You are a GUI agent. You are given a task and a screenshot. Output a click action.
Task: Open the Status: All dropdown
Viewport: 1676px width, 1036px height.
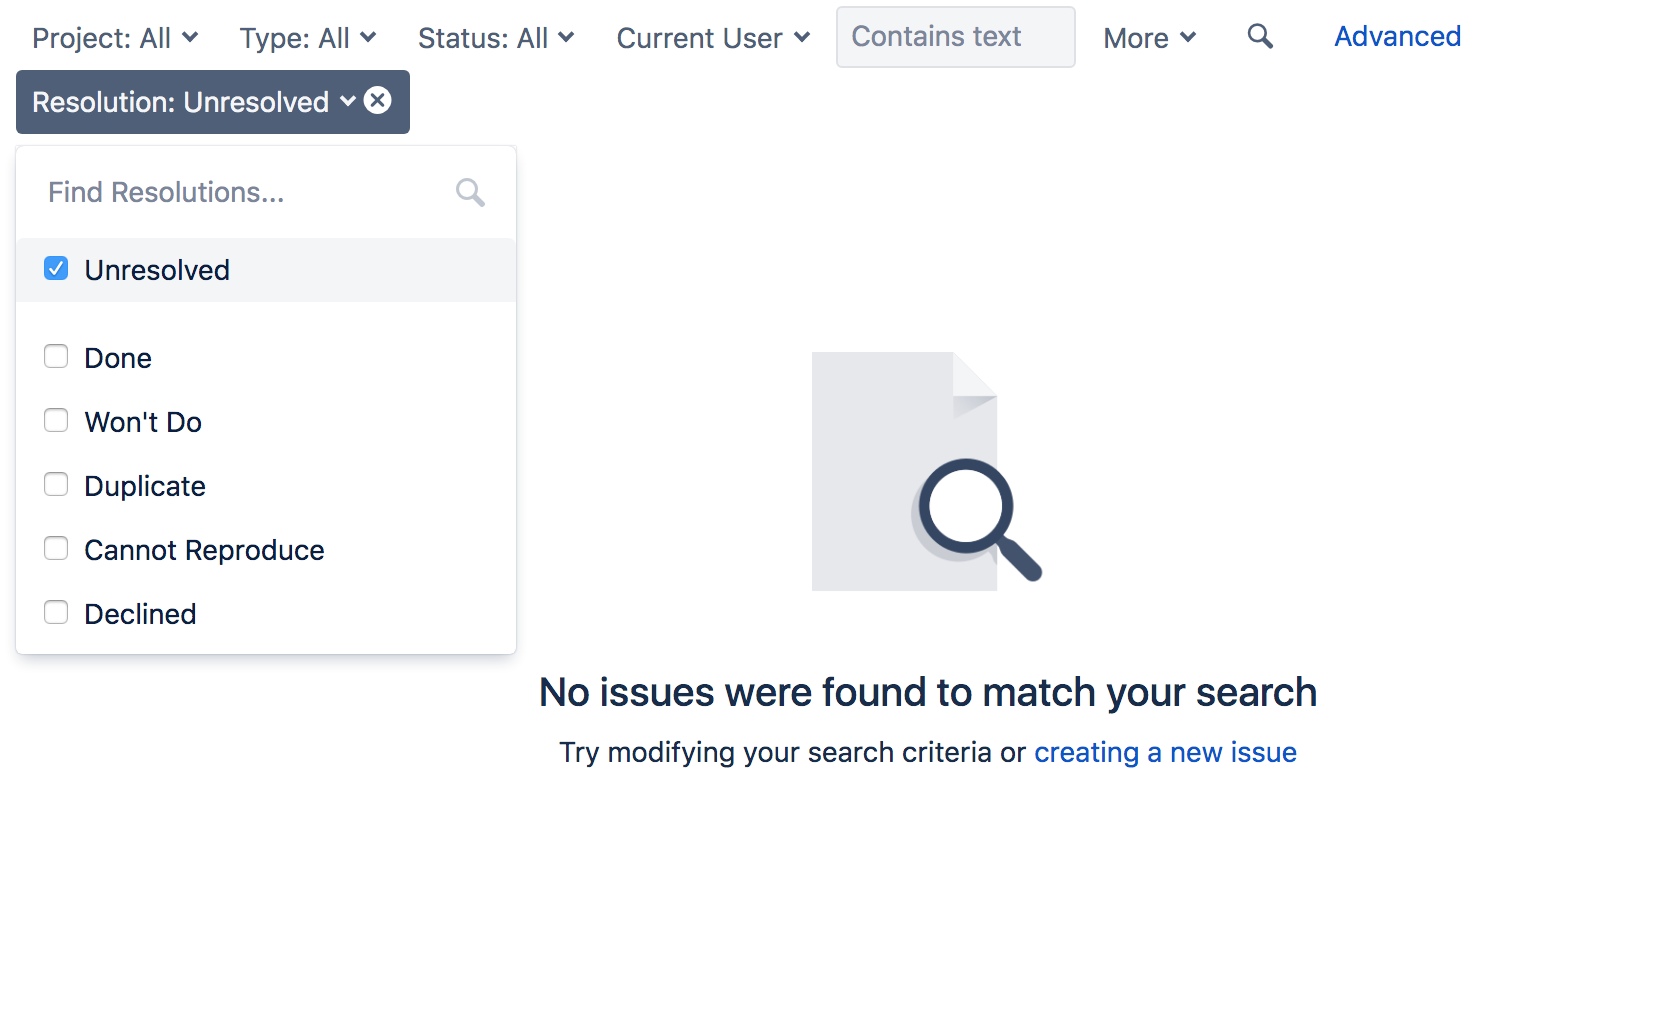click(x=496, y=38)
